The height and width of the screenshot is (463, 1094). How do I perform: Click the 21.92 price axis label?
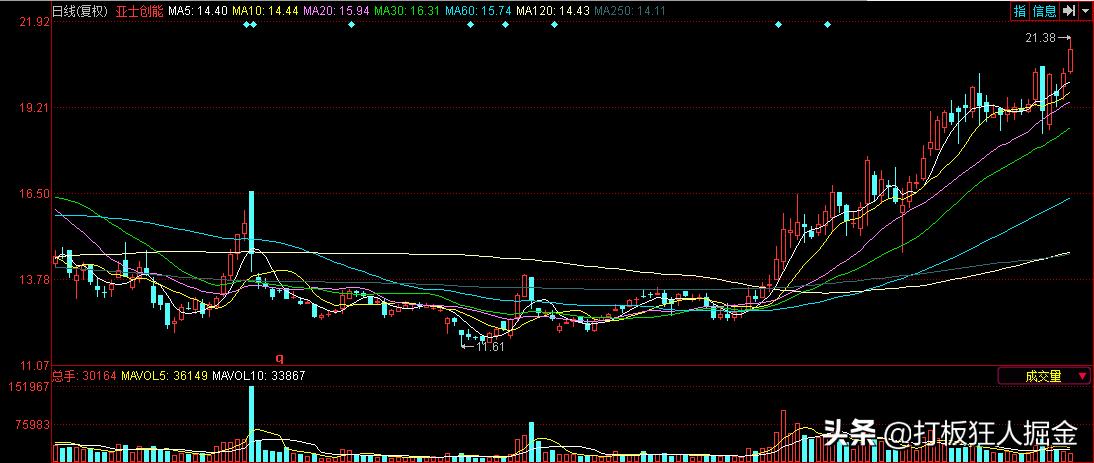pyautogui.click(x=36, y=22)
